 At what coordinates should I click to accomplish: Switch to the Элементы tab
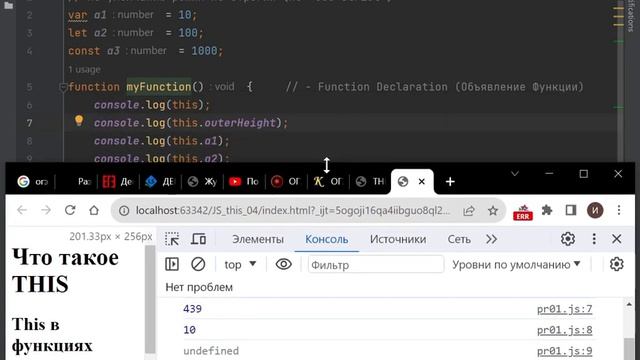point(258,239)
